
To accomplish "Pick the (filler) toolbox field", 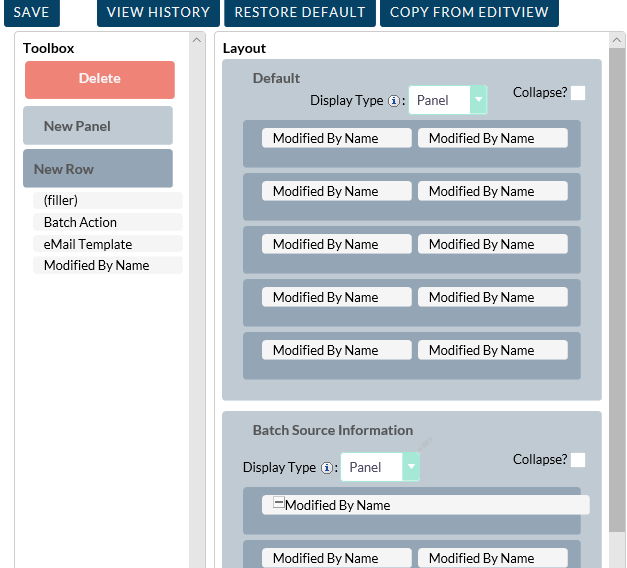I will (108, 200).
